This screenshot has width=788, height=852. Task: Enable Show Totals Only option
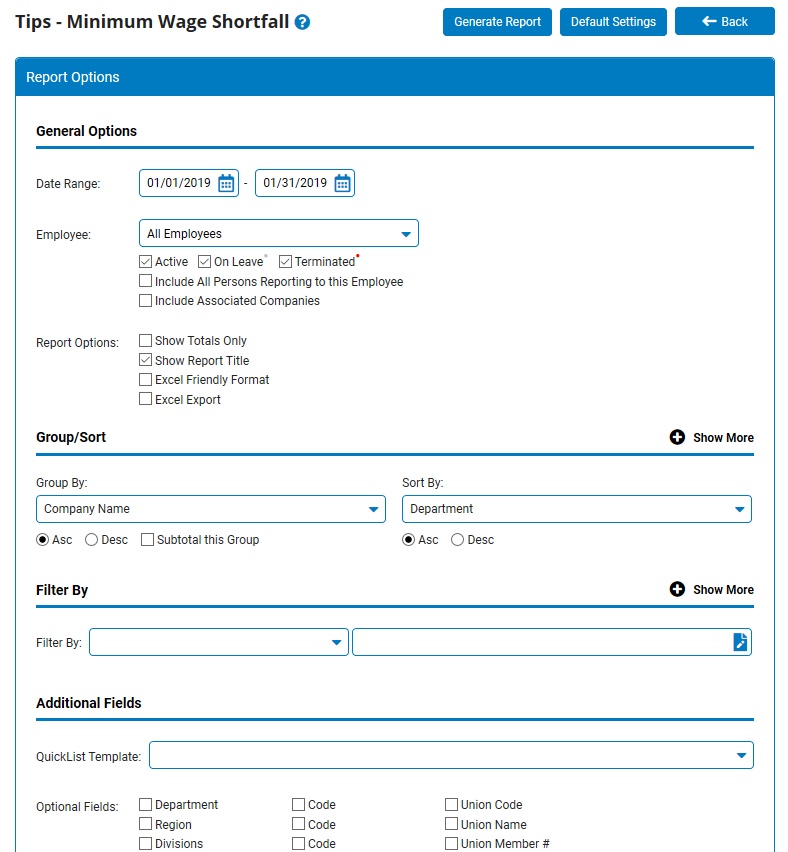click(145, 341)
